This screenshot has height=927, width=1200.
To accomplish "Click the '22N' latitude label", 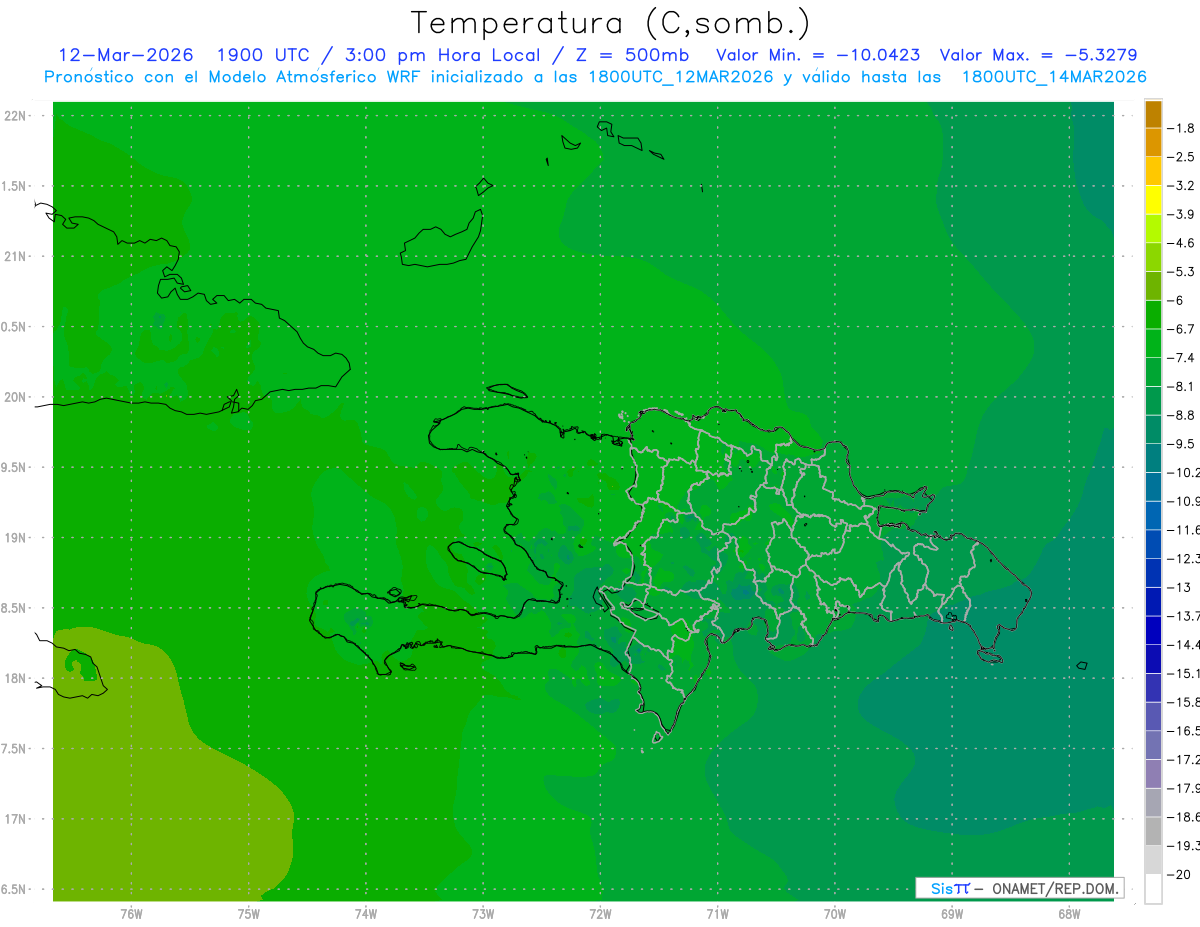I will (x=14, y=116).
